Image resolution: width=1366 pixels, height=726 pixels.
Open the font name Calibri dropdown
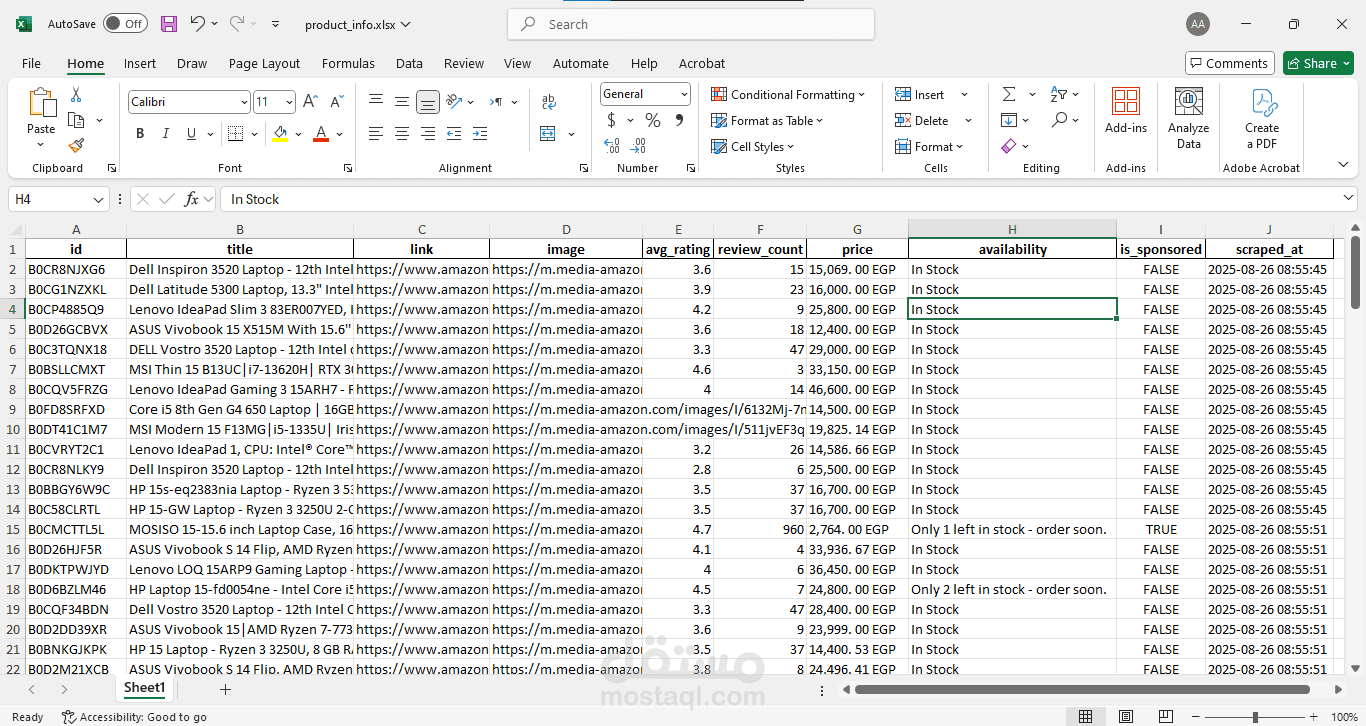pyautogui.click(x=244, y=102)
